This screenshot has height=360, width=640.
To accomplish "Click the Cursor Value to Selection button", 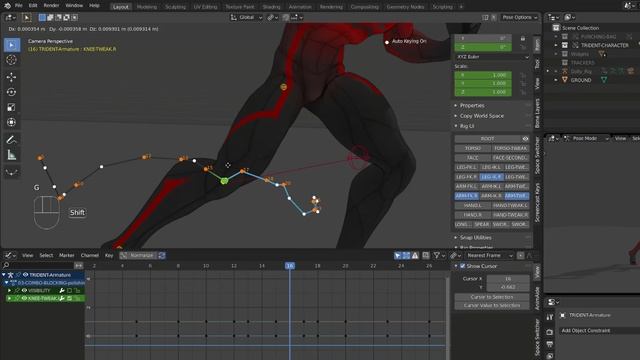I will 492,305.
